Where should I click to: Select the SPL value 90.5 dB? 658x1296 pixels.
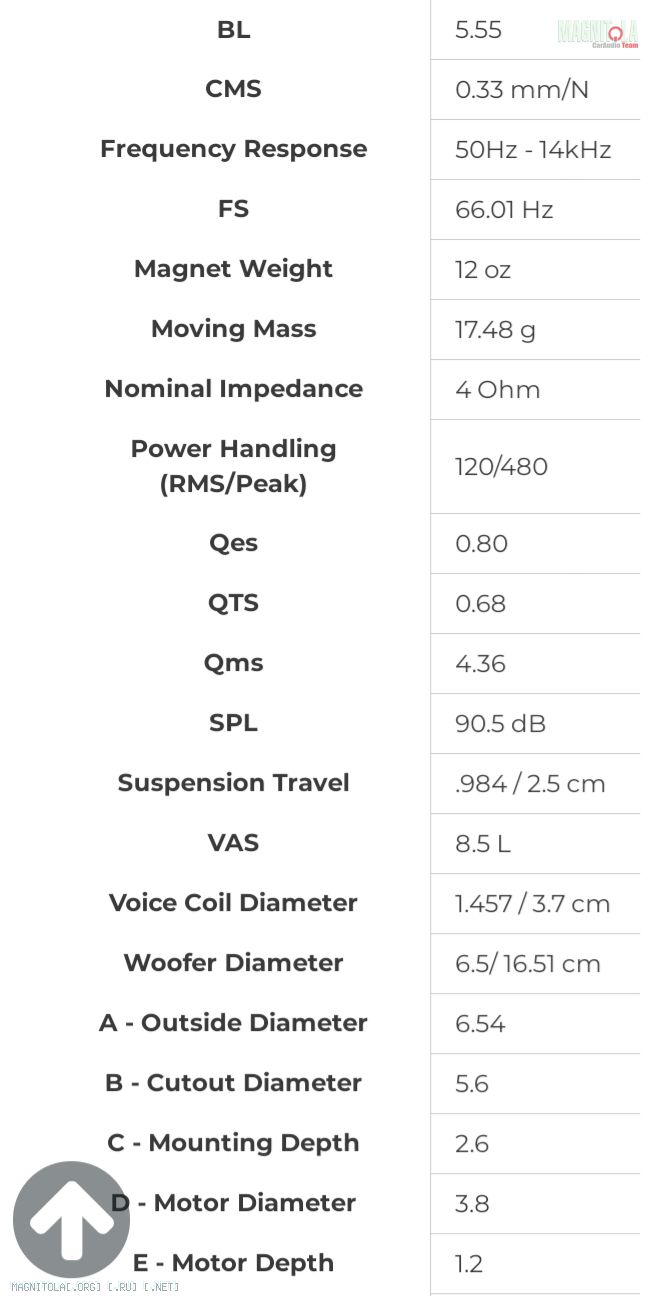point(500,724)
